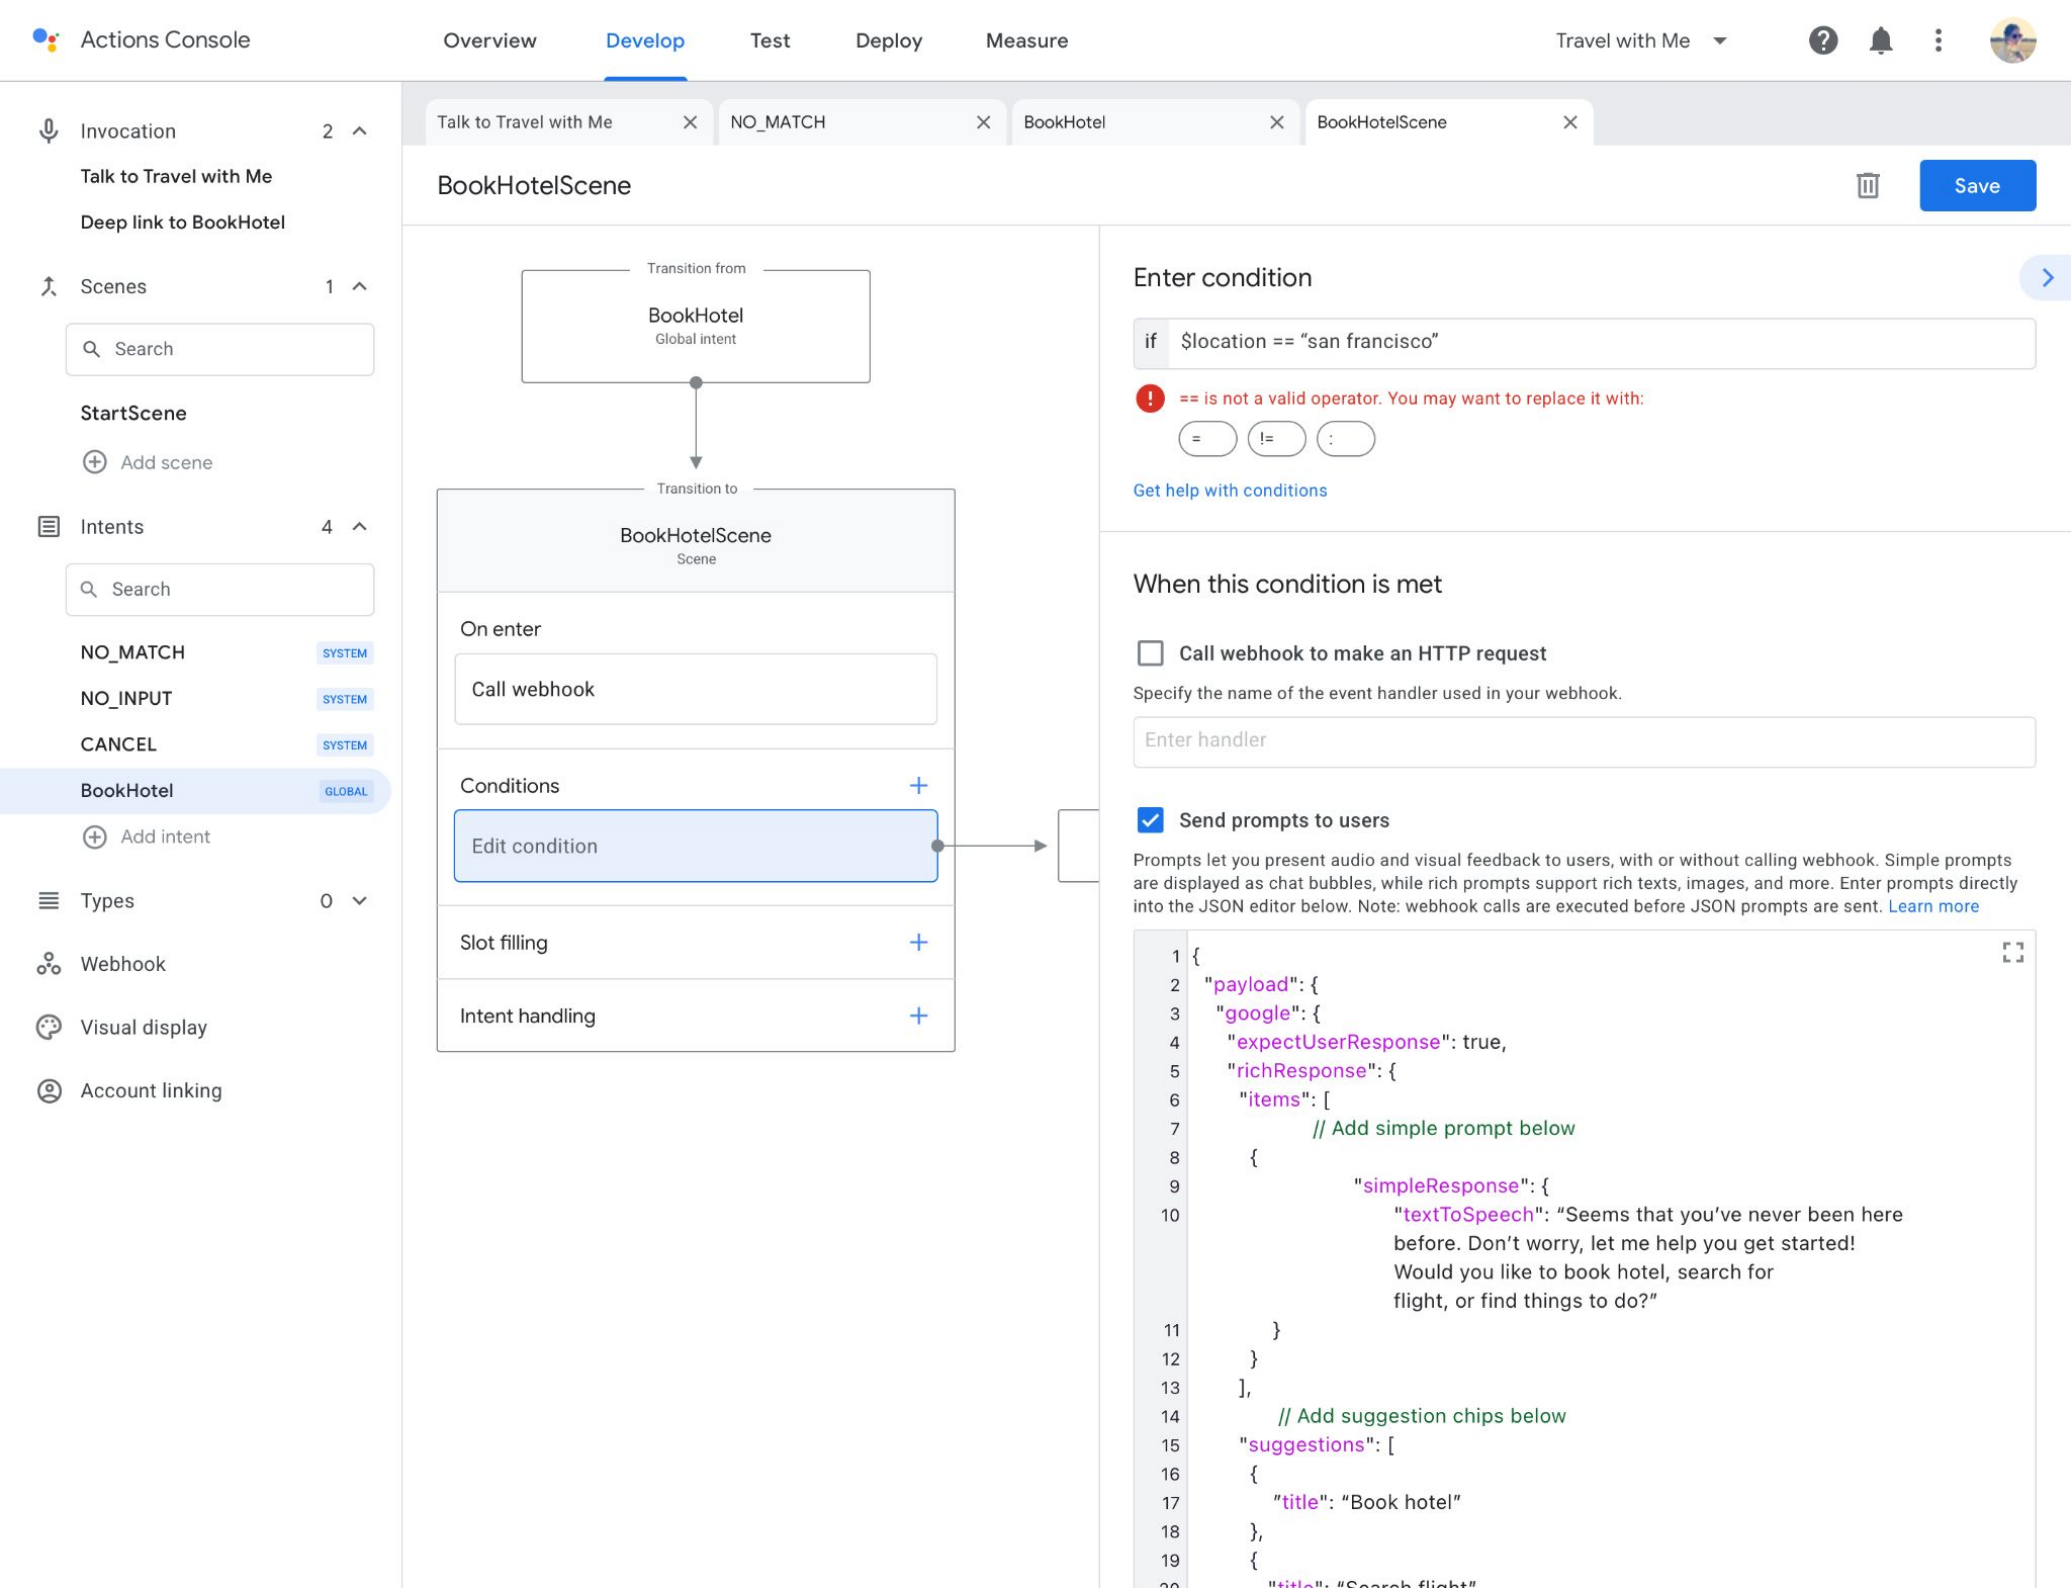The image size is (2071, 1588).
Task: Switch to the Develop tab
Action: 645,41
